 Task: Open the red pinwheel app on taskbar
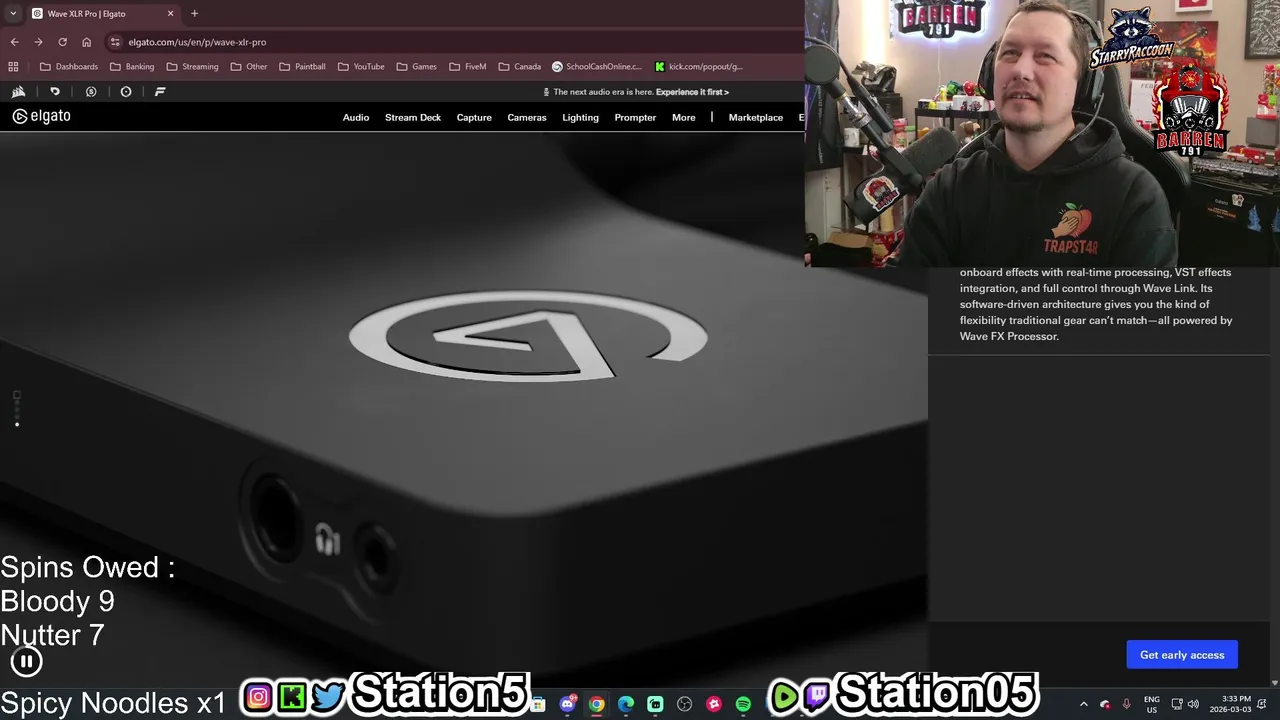point(713,704)
